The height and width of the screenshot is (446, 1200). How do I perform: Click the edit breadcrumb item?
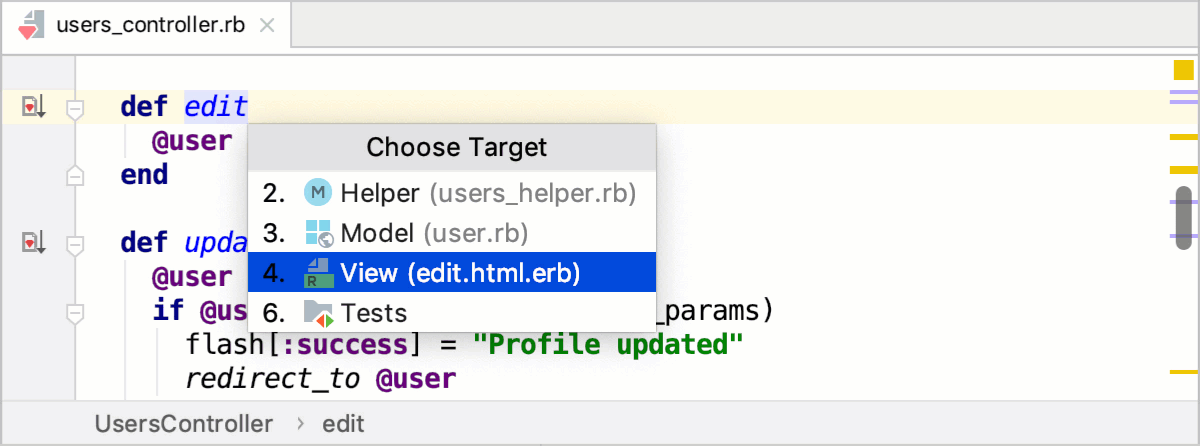[343, 424]
